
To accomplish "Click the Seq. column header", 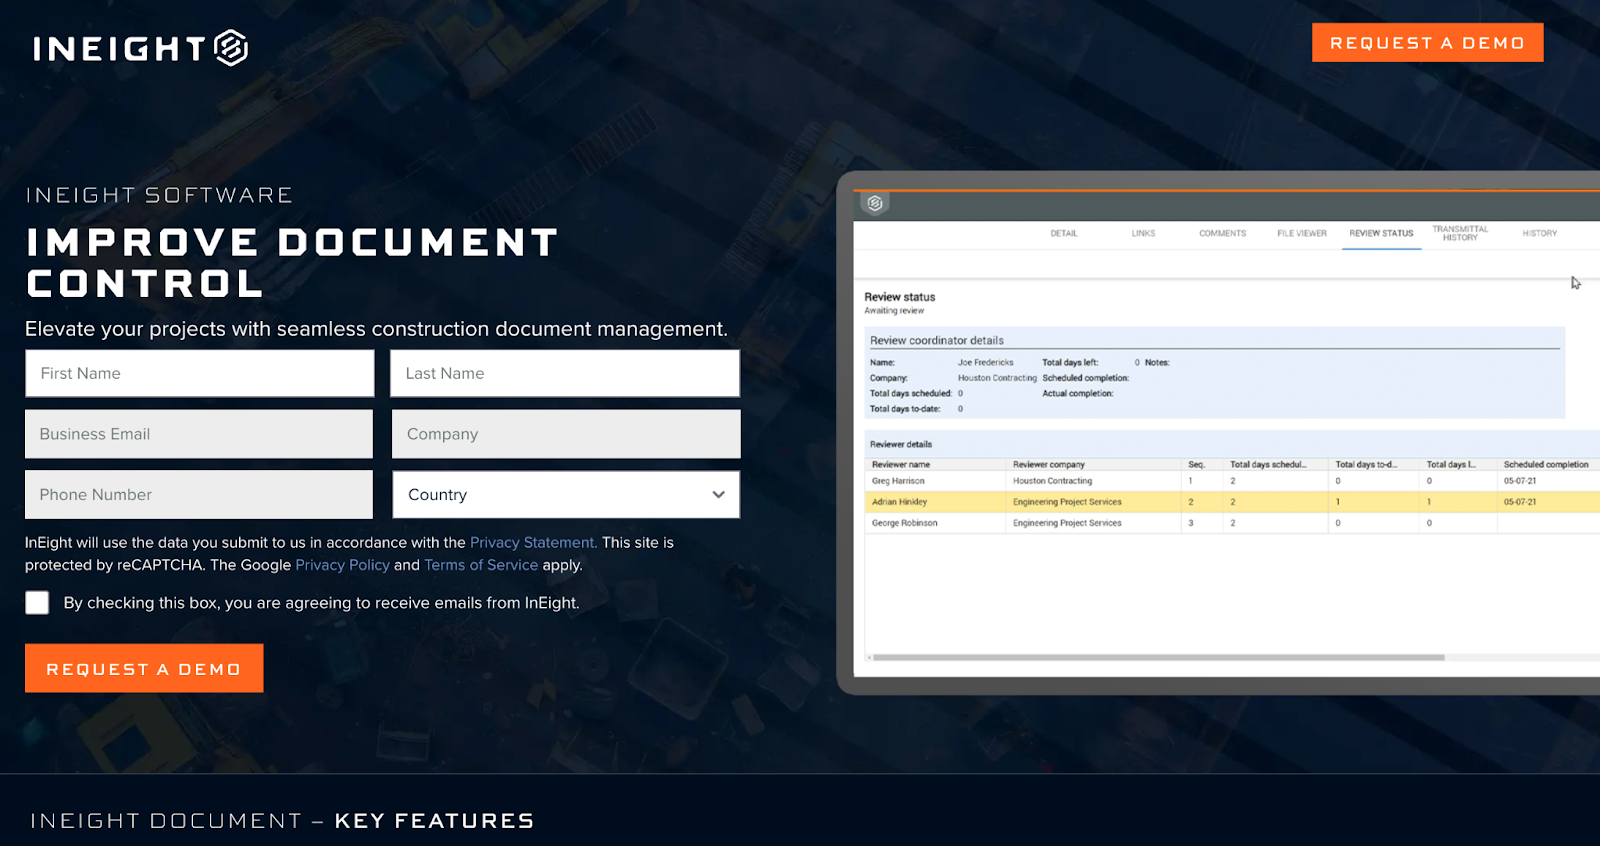I will click(1196, 464).
